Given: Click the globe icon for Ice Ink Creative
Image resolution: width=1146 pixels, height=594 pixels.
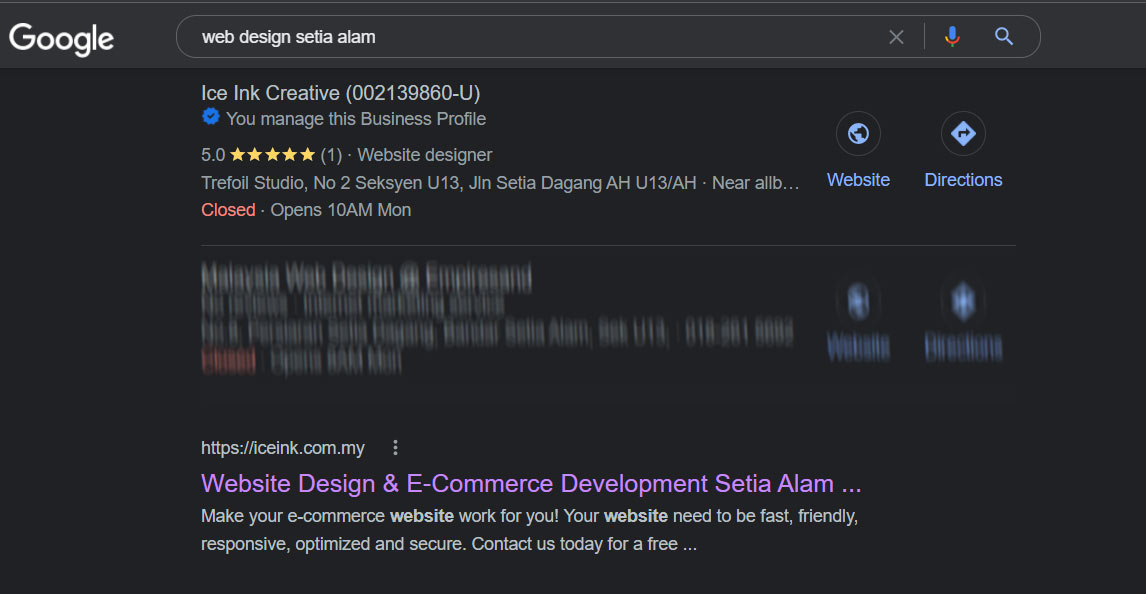Looking at the screenshot, I should (x=858, y=134).
